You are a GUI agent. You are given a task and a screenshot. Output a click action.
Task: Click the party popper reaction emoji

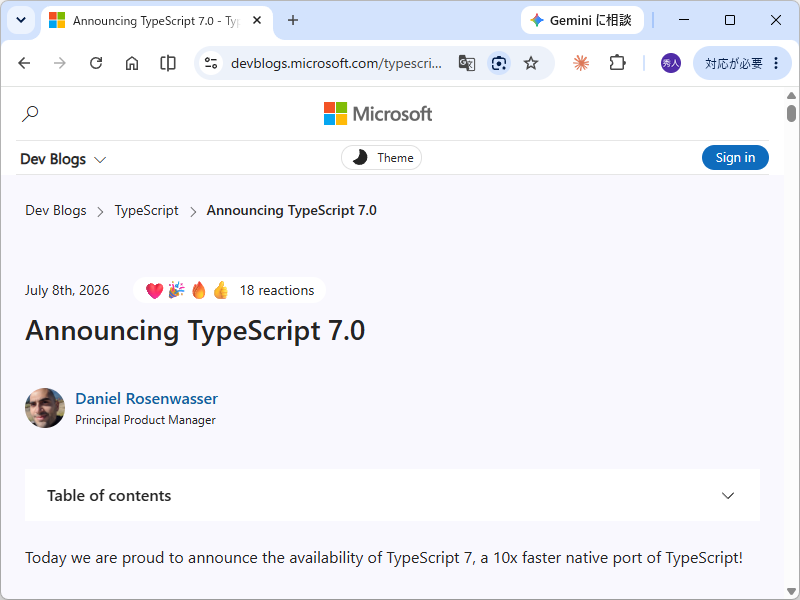(x=177, y=290)
